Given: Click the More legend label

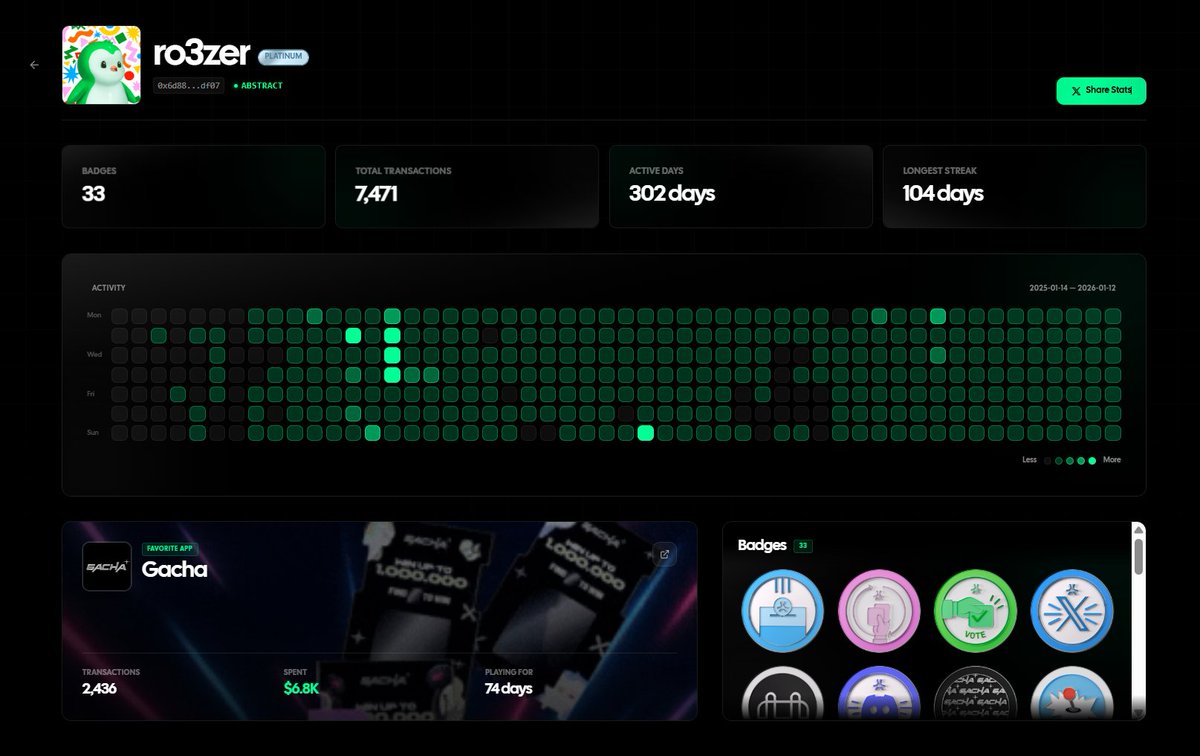Looking at the screenshot, I should tap(1112, 460).
